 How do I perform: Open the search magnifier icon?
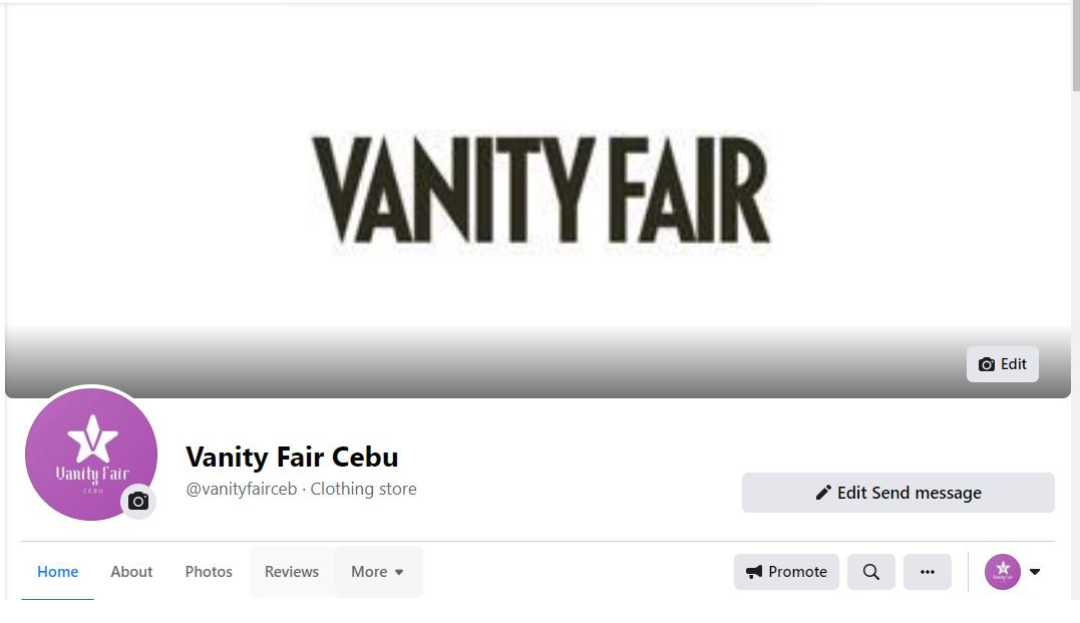point(871,572)
